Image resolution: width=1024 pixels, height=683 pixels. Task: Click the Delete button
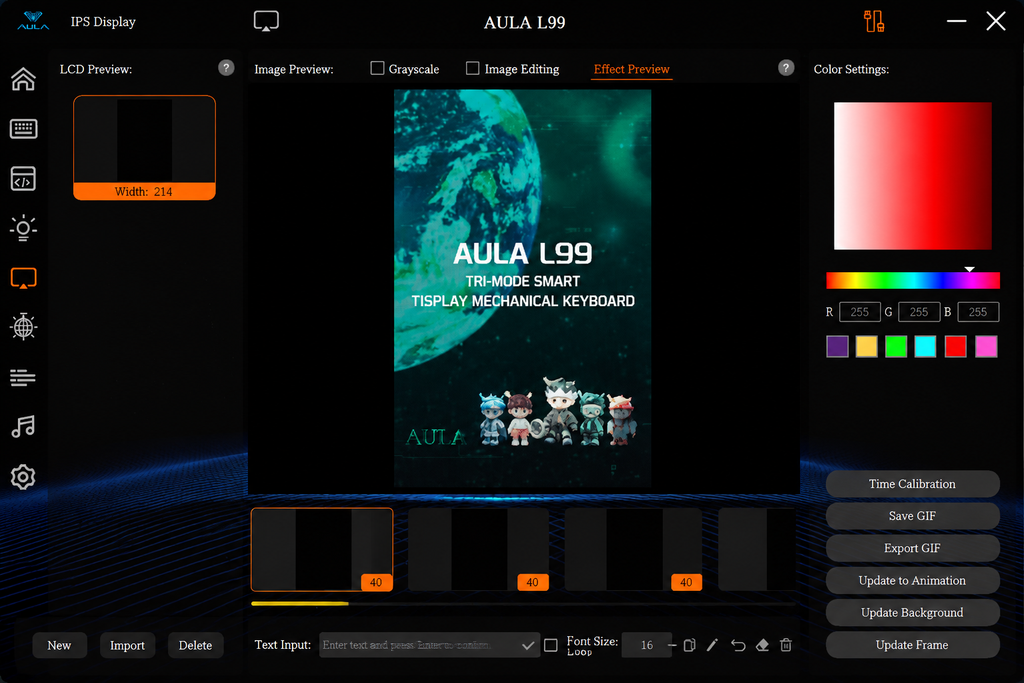pos(195,645)
